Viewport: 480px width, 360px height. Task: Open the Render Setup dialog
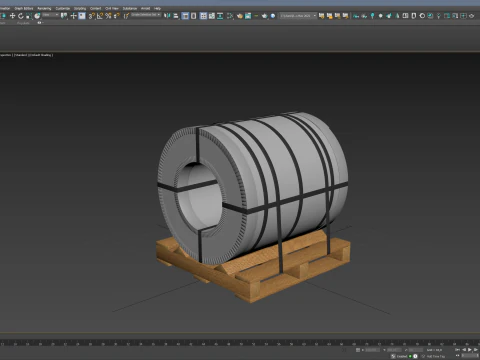(x=240, y=16)
